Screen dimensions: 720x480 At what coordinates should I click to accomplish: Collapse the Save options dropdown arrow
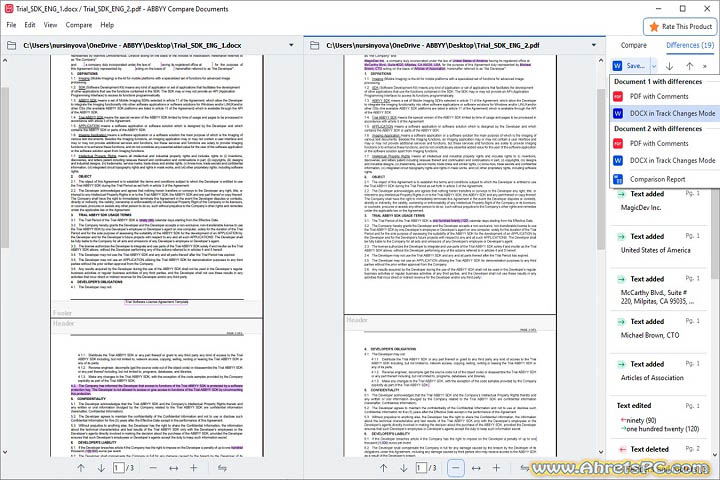pyautogui.click(x=654, y=66)
